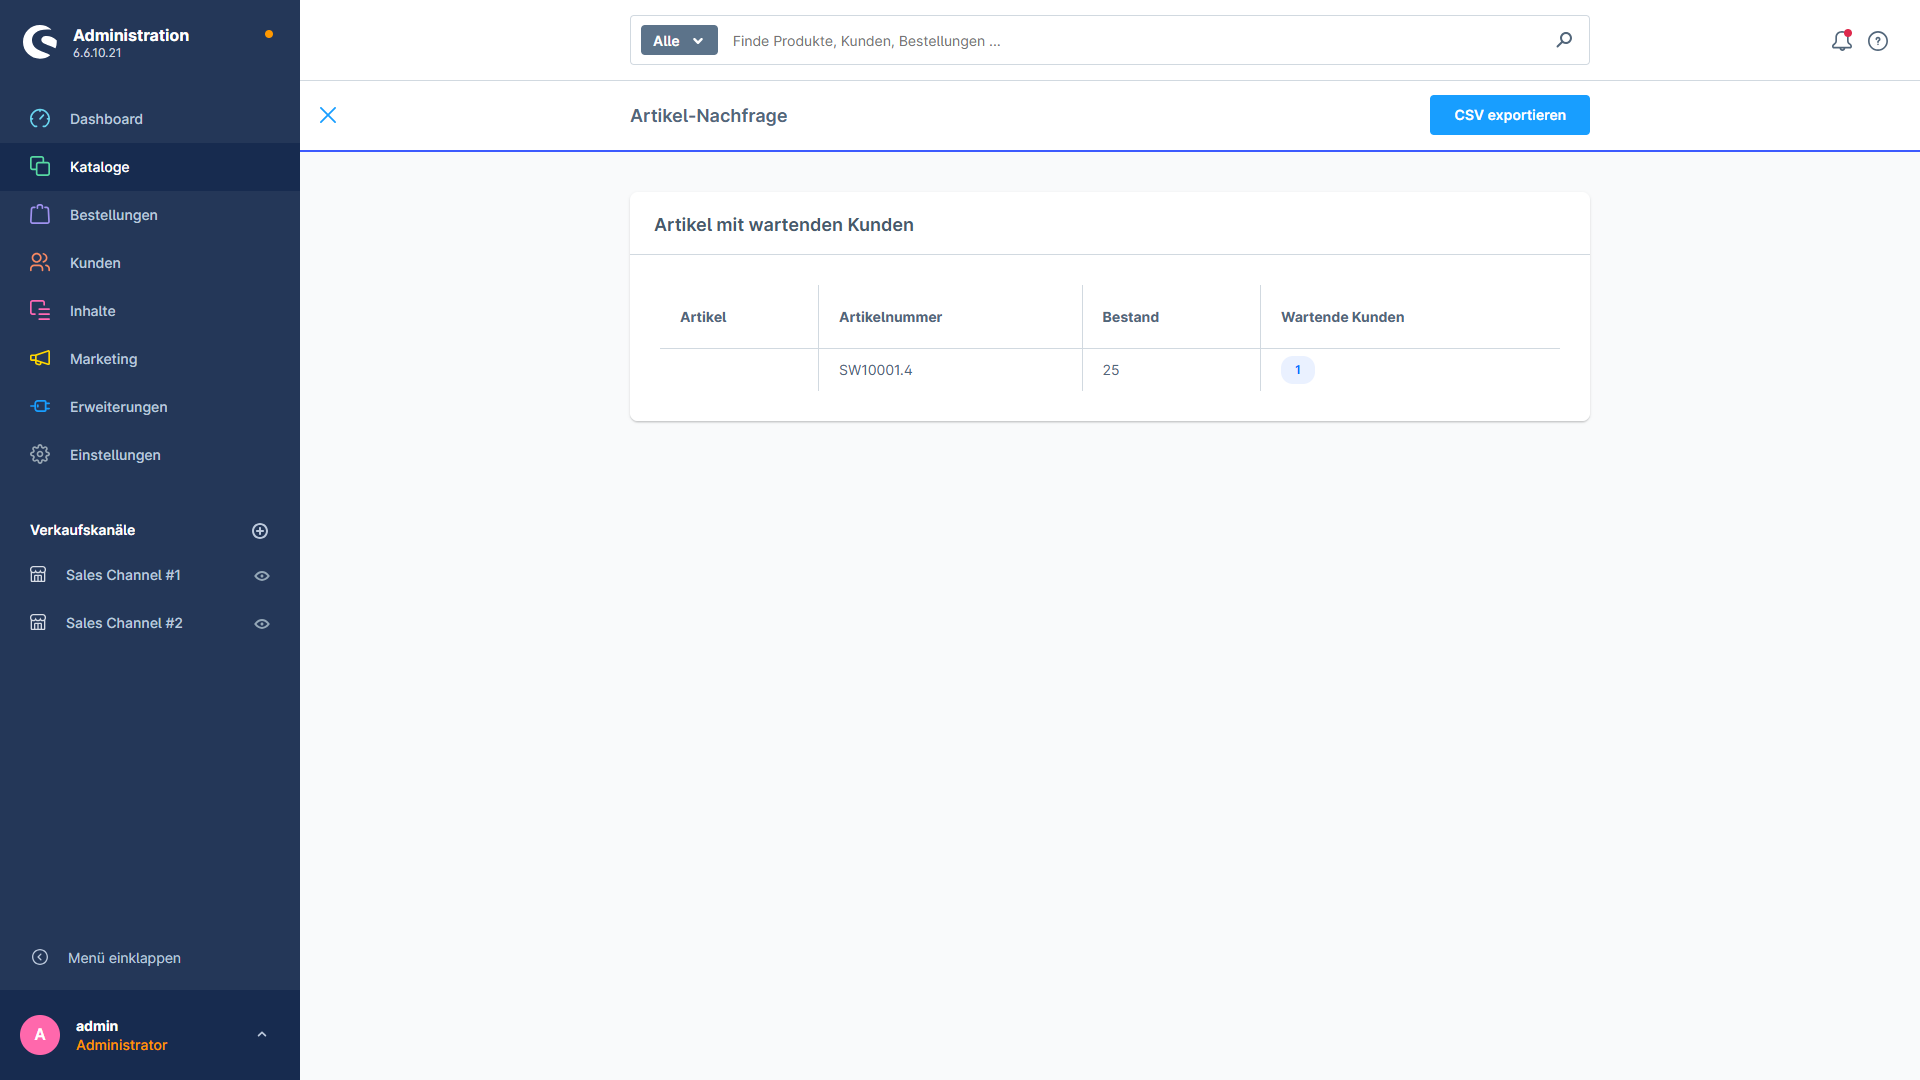Click the Shopware logo icon
The height and width of the screenshot is (1080, 1920).
click(x=40, y=42)
